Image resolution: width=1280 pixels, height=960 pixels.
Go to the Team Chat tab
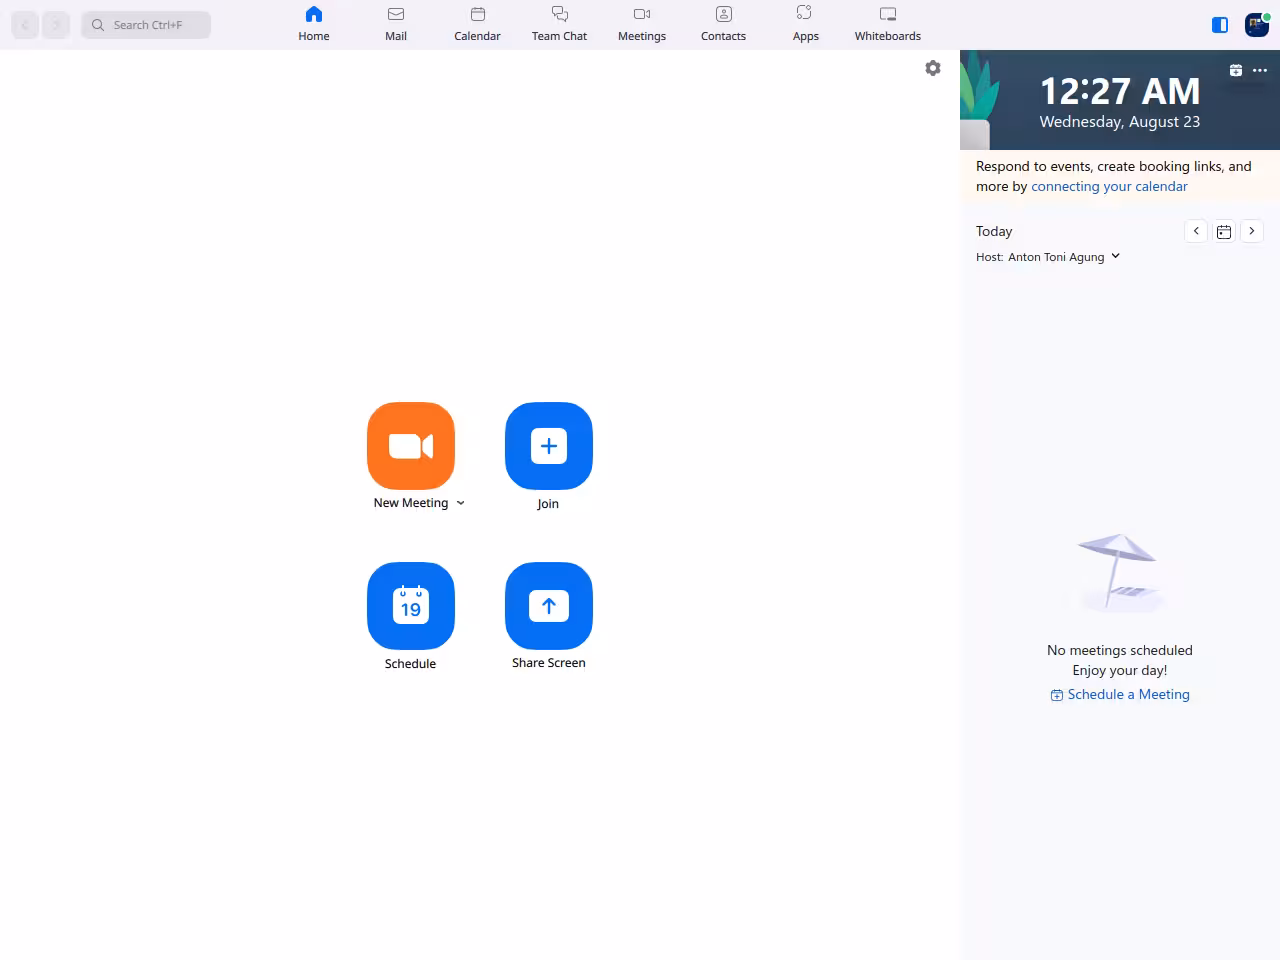click(560, 24)
